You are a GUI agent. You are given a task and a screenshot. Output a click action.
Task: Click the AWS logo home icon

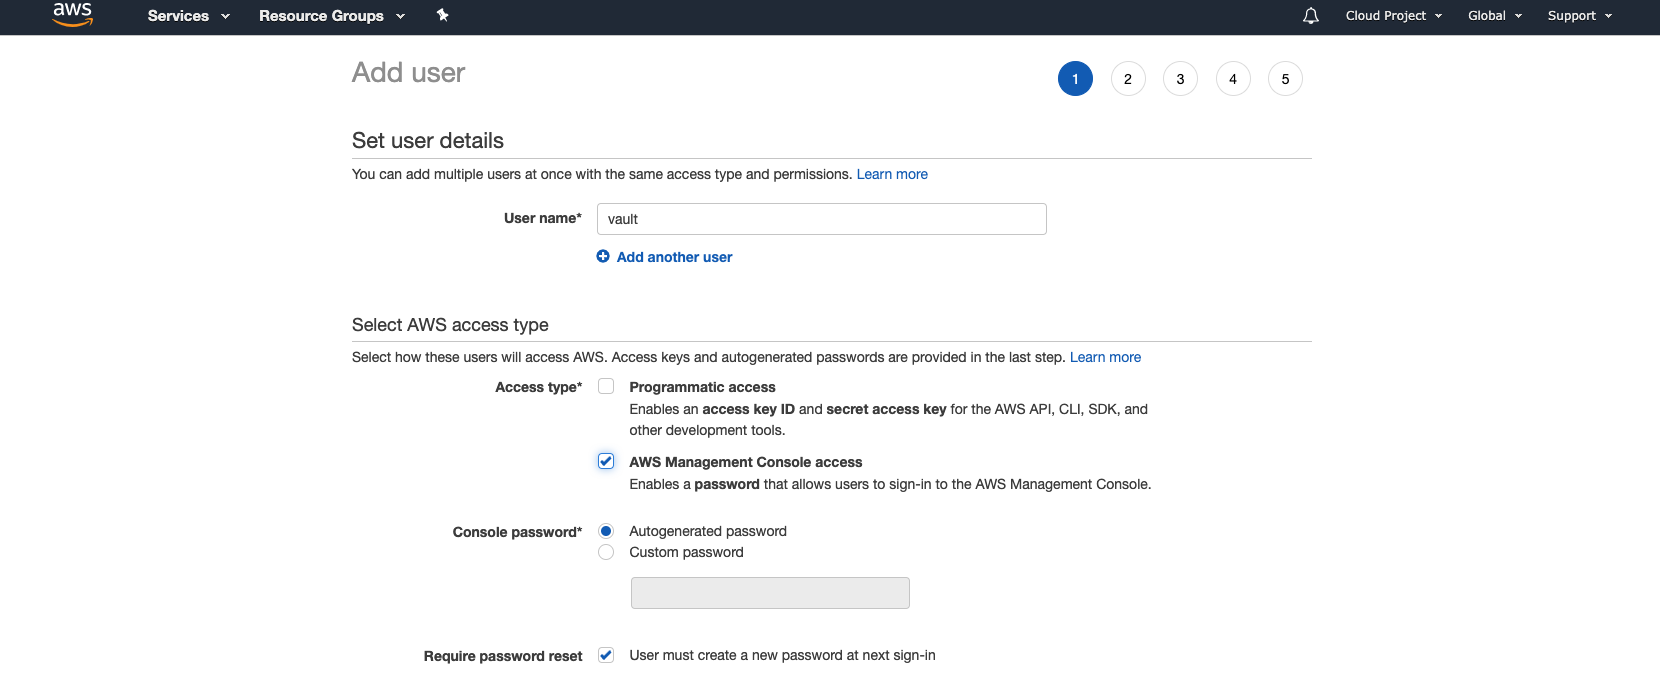tap(72, 14)
